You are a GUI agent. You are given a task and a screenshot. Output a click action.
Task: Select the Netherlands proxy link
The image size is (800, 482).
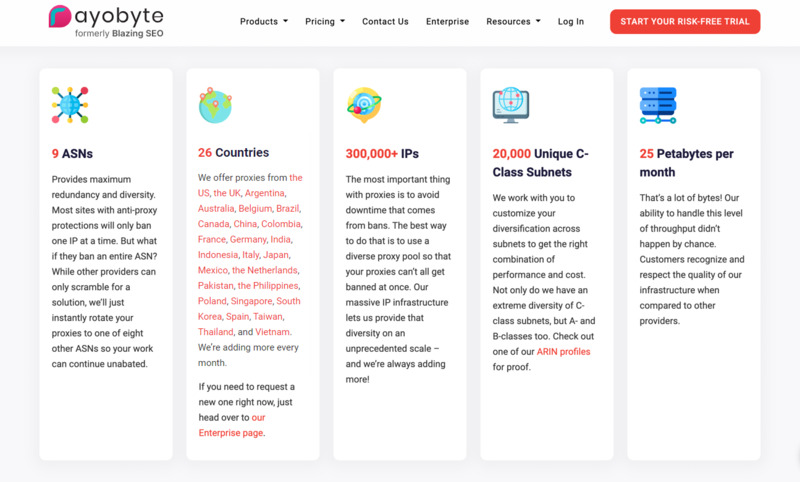(264, 270)
